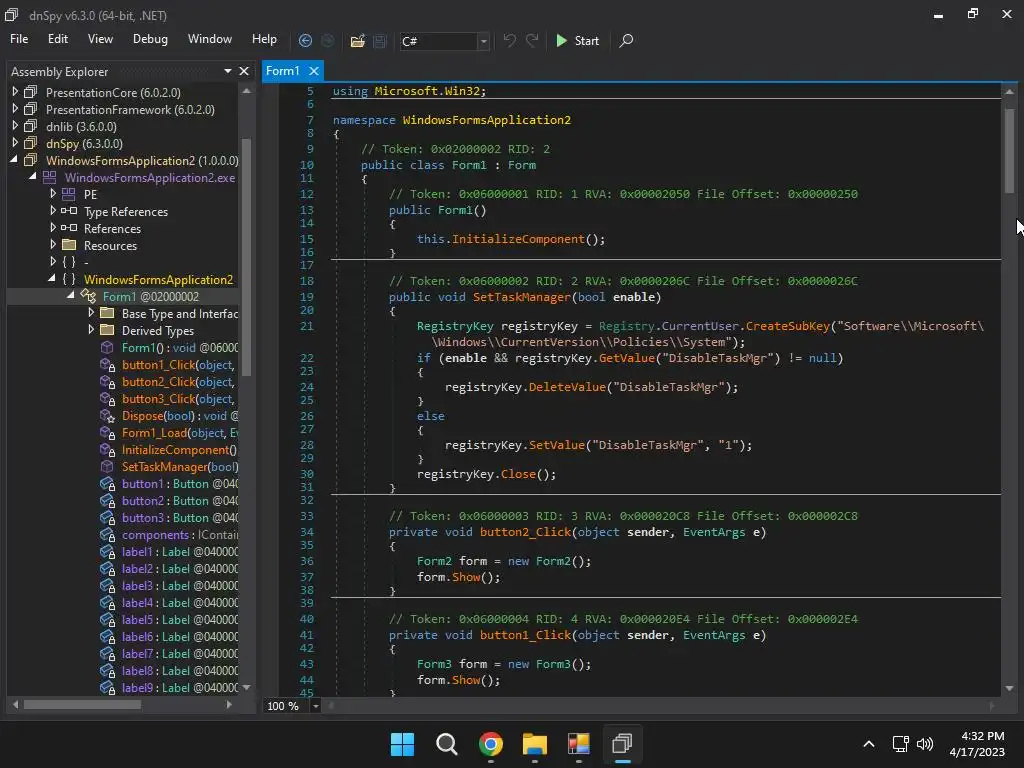
Task: Expand the Type References node
Action: coord(52,211)
